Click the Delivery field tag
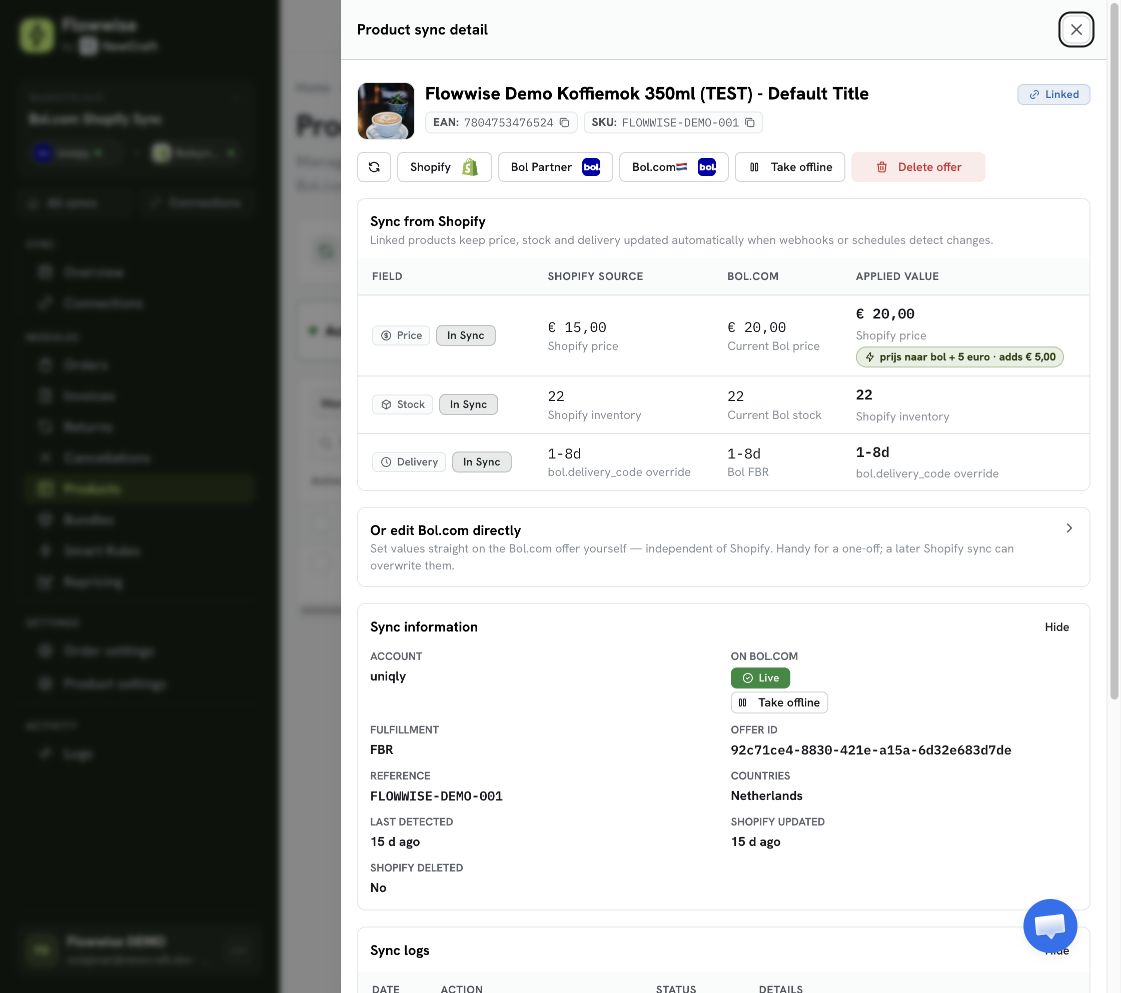Screen dimensions: 1121x993 [409, 462]
